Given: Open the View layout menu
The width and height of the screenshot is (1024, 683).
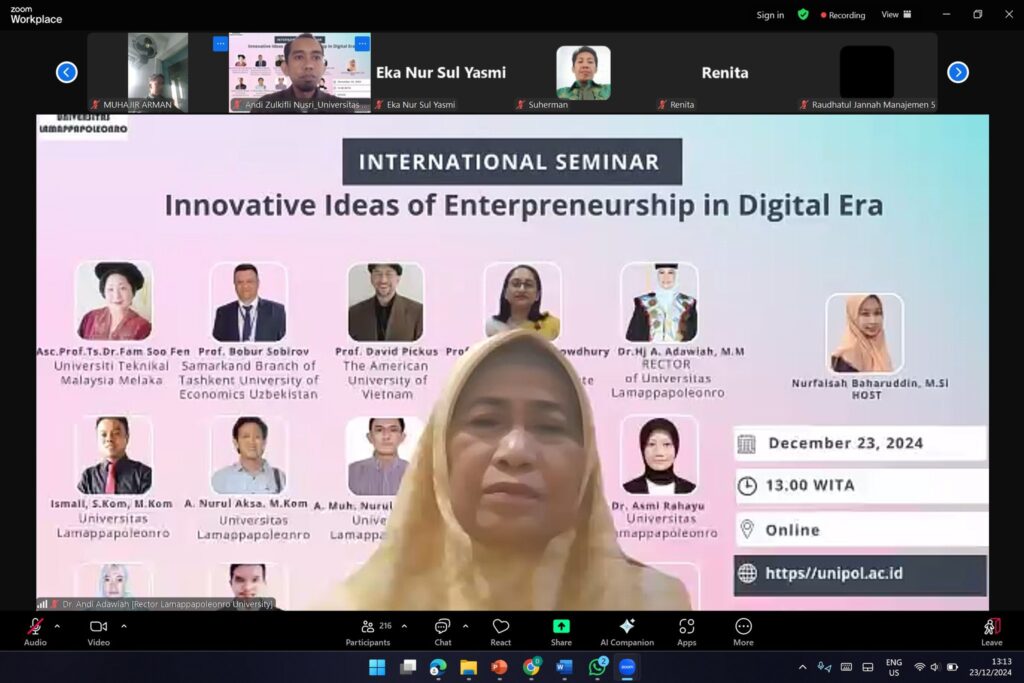Looking at the screenshot, I should 896,15.
